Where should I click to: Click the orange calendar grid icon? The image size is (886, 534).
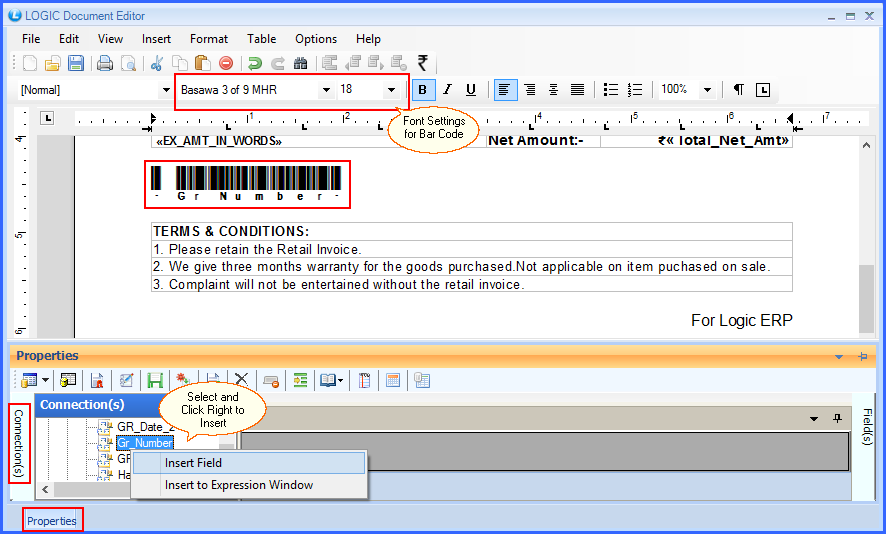393,381
